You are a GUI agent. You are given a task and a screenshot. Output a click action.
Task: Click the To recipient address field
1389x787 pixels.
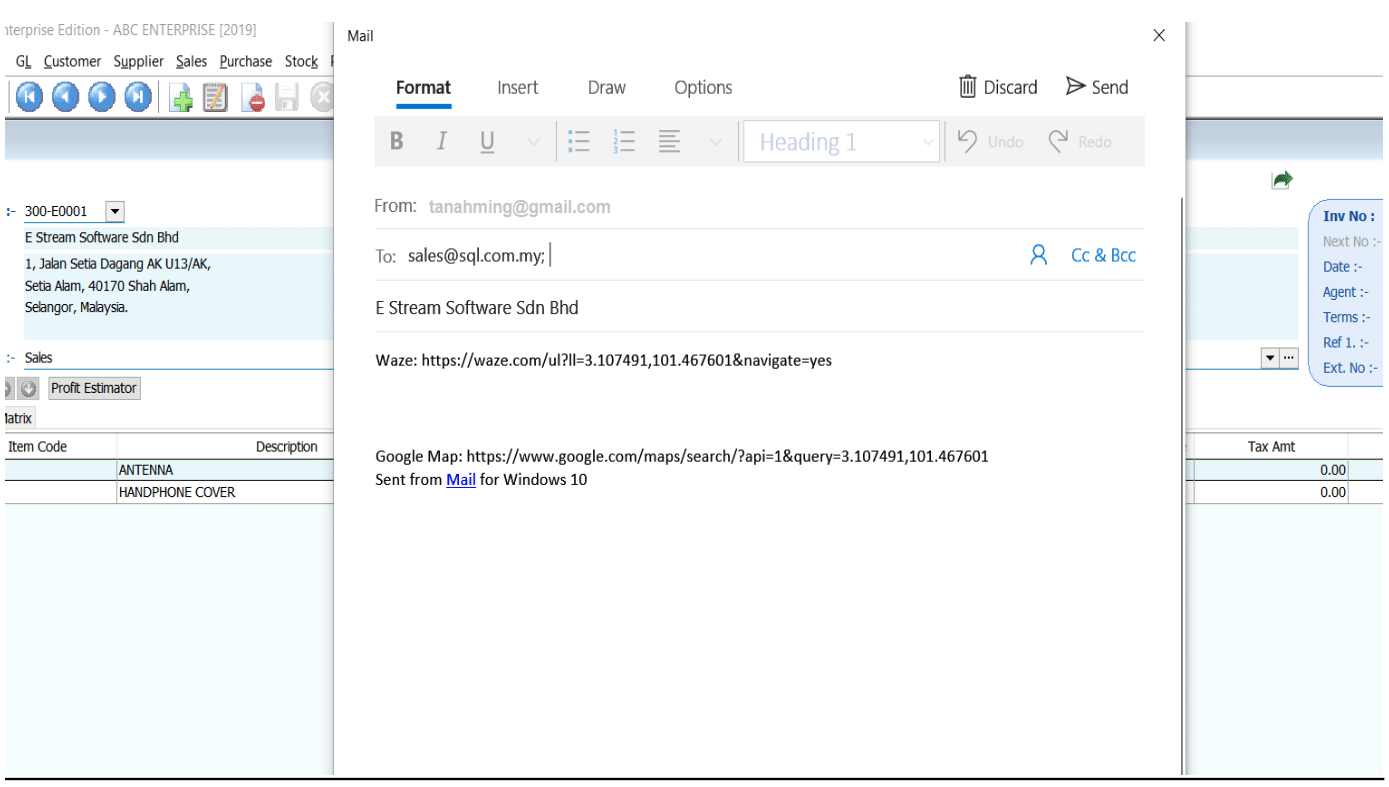pyautogui.click(x=780, y=256)
